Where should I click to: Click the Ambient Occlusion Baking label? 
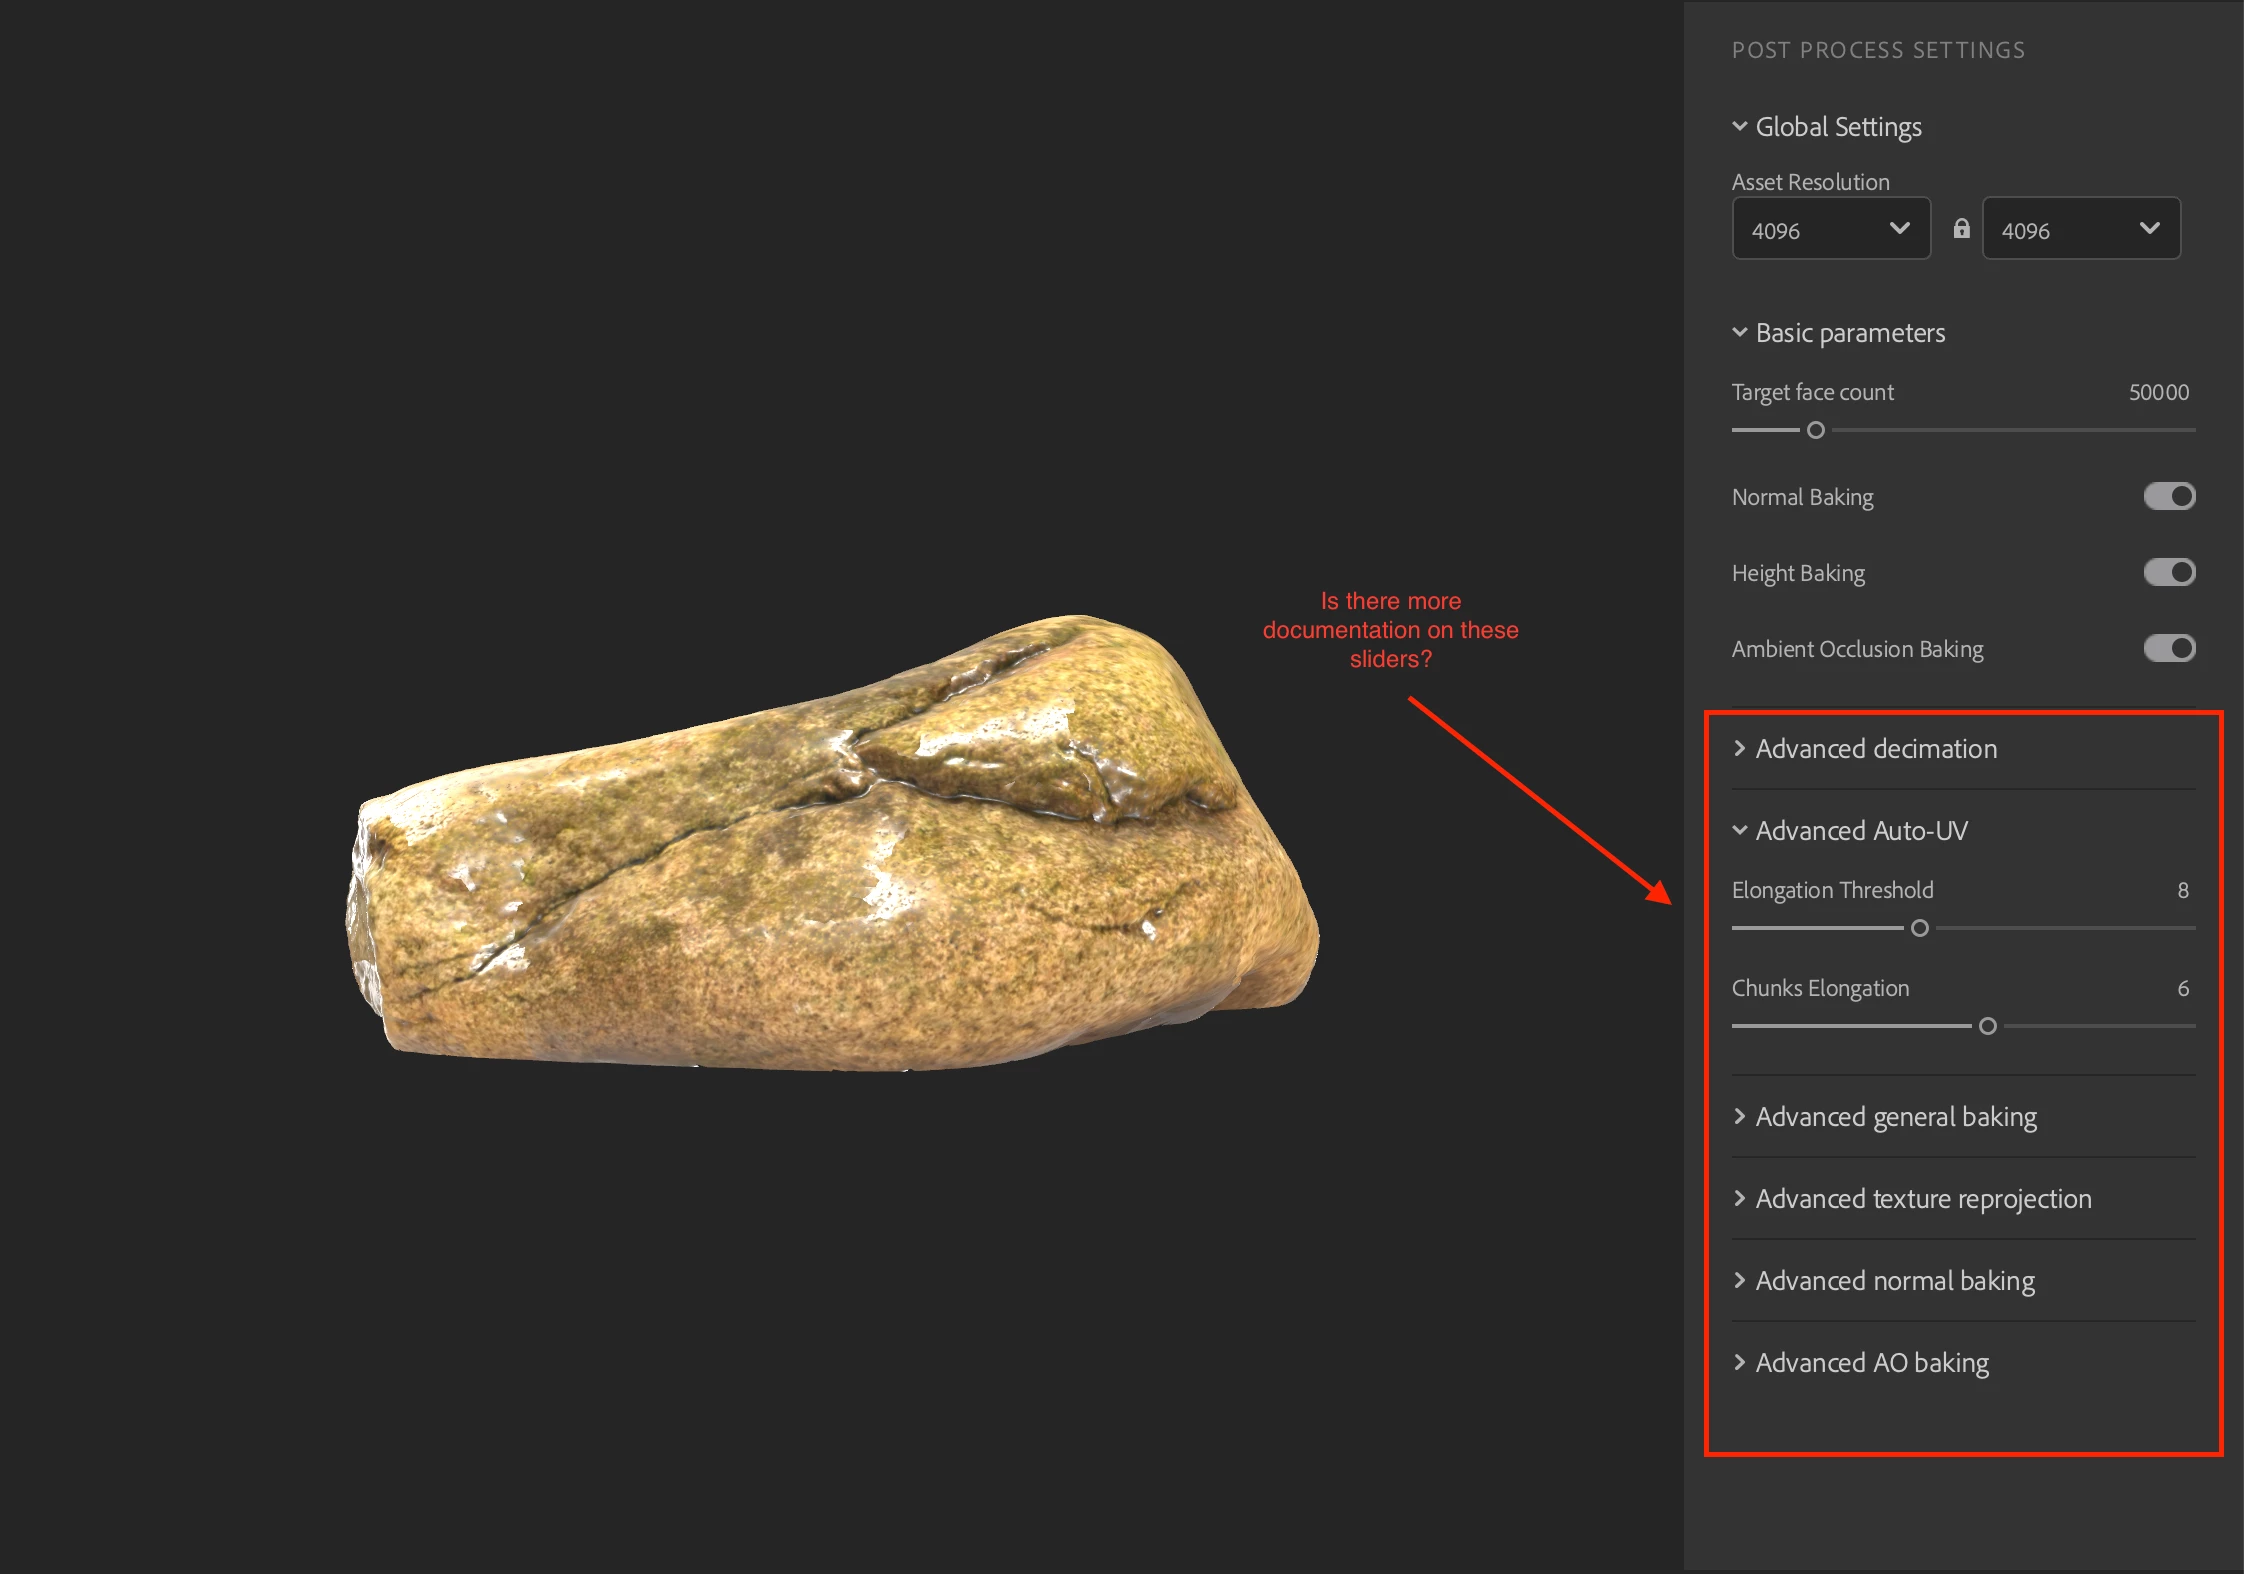pos(1857,649)
